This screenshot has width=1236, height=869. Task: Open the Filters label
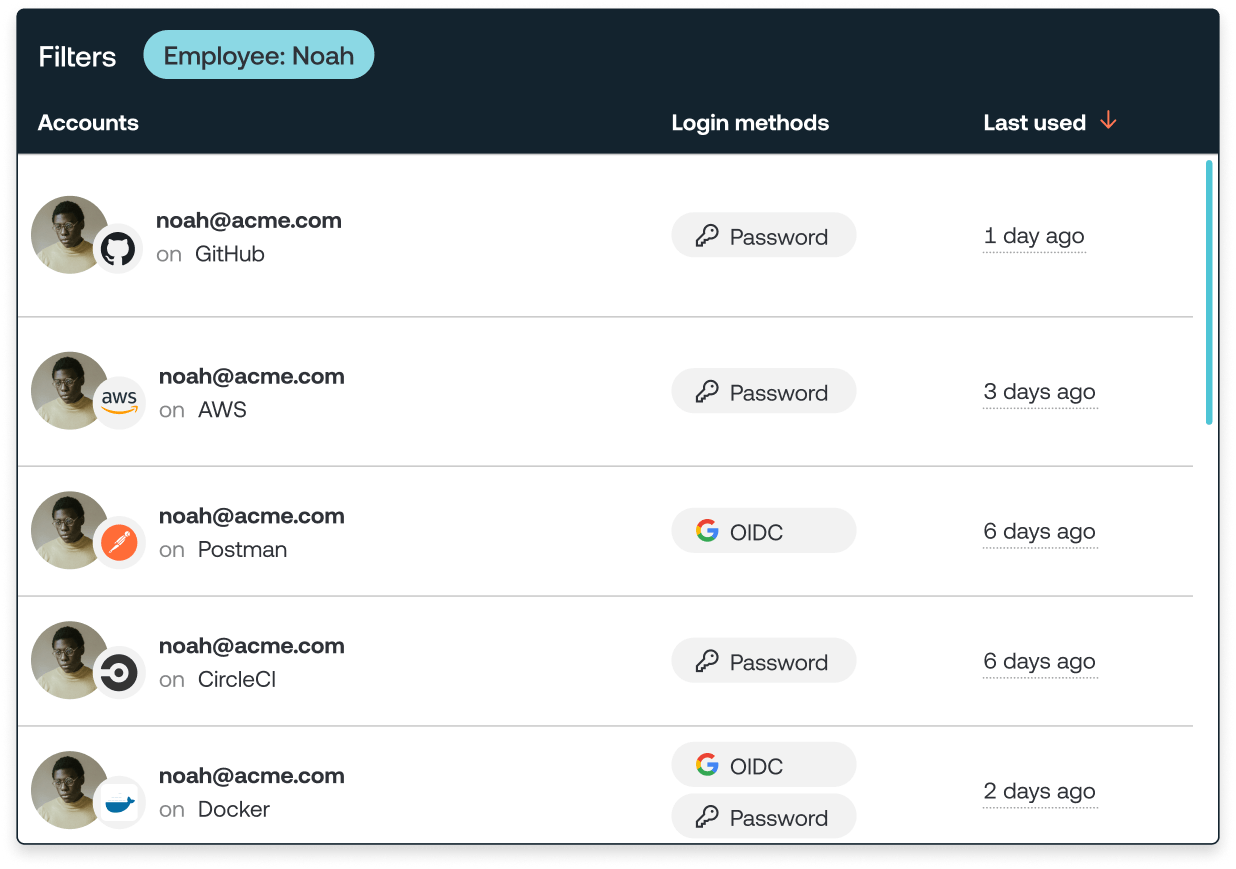point(77,57)
